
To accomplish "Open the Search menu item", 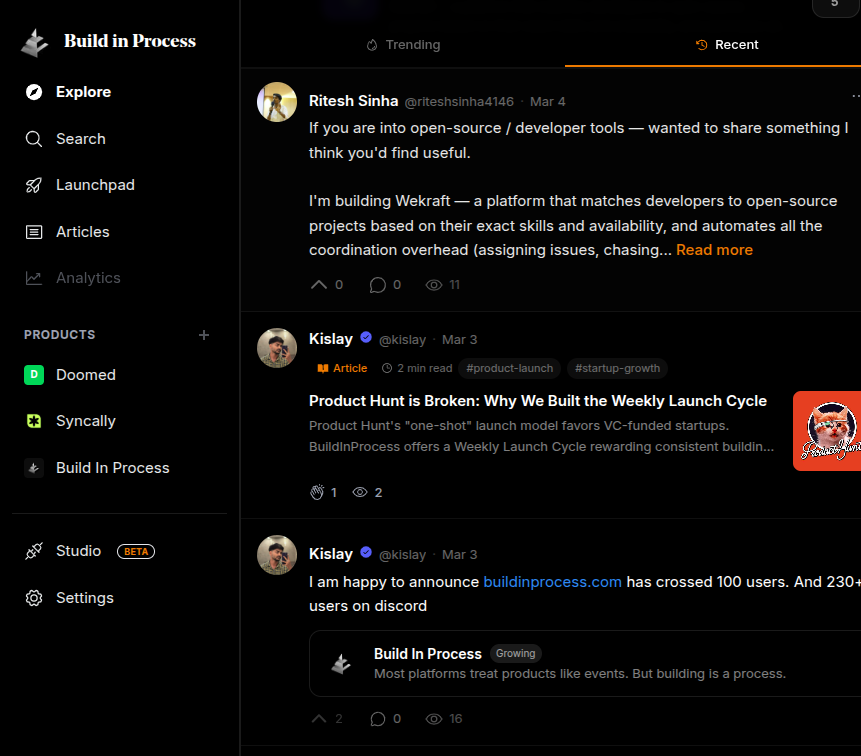I will 81,139.
